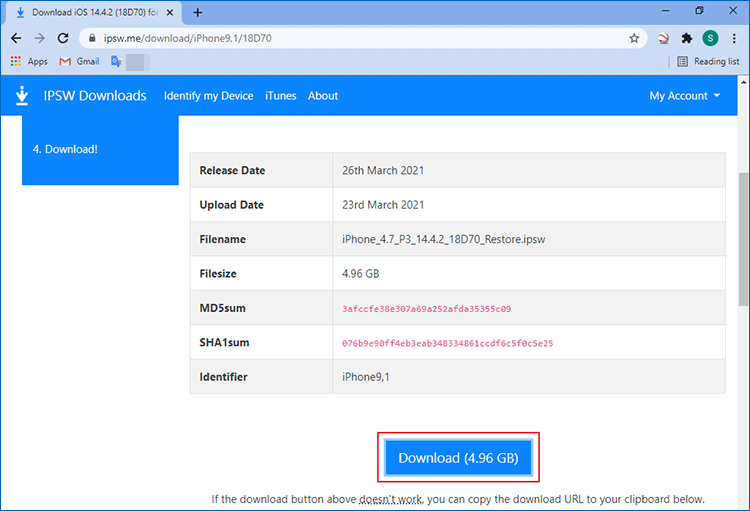Bookmark this page with the star icon
The image size is (750, 511).
[x=634, y=38]
